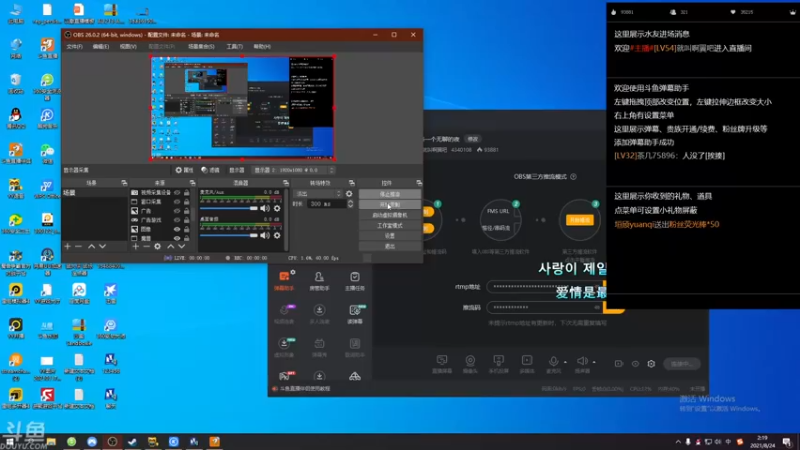Screen dimensions: 800x450
Task: Click the transition duration stepper arrows
Action: coord(350,204)
